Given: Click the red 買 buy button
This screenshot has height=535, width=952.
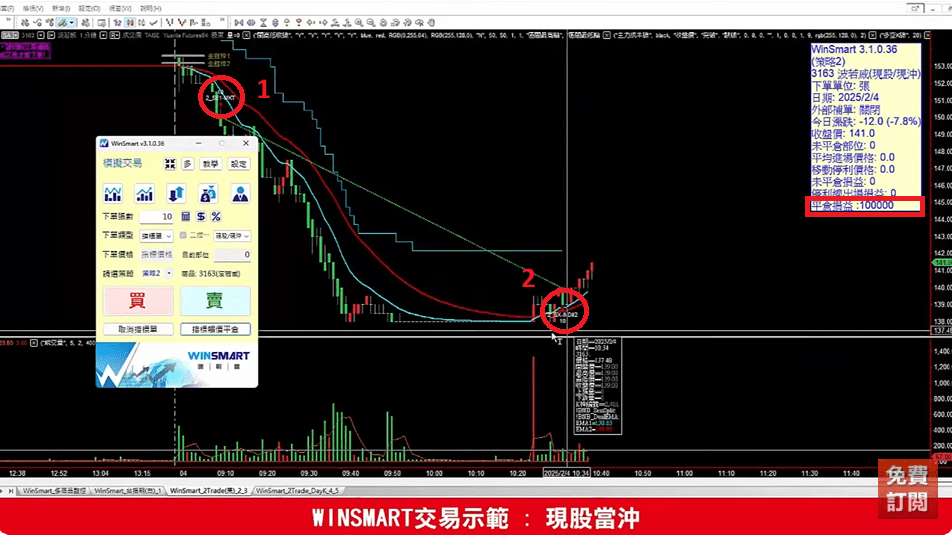Looking at the screenshot, I should click(138, 301).
